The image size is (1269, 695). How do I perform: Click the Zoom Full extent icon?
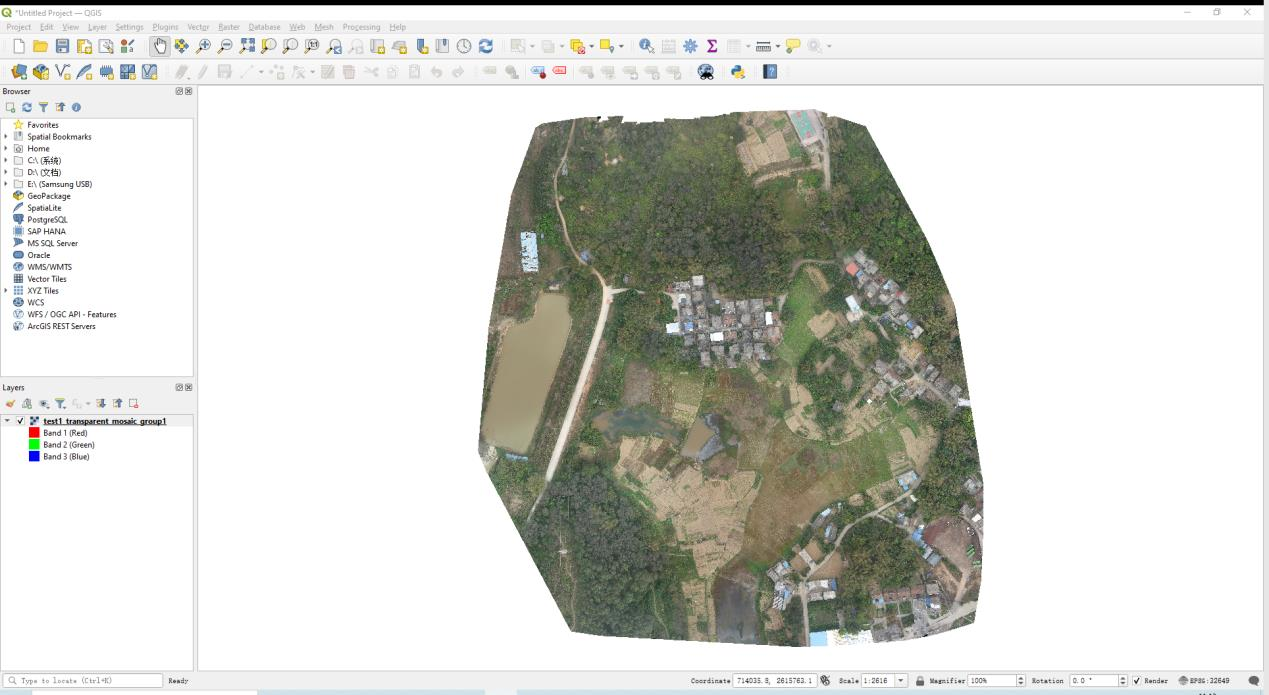coord(247,46)
